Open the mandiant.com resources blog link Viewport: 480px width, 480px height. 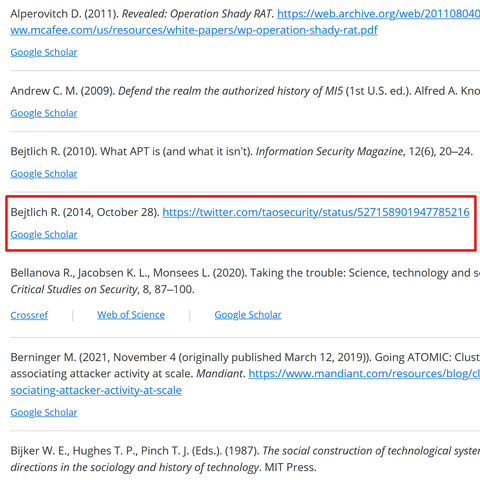click(x=364, y=374)
